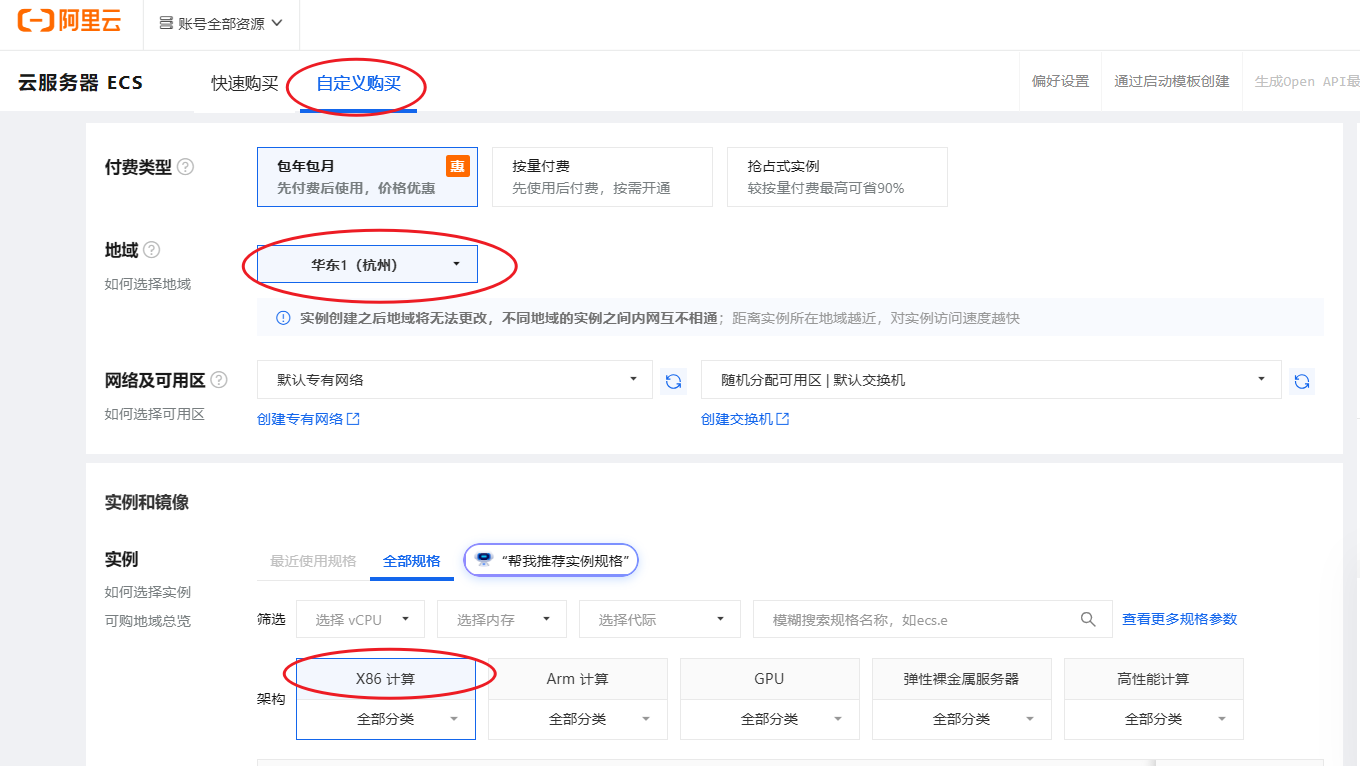Screen dimensions: 1360x766
Task: Open 如何选择可用区 help link
Action: click(x=154, y=414)
